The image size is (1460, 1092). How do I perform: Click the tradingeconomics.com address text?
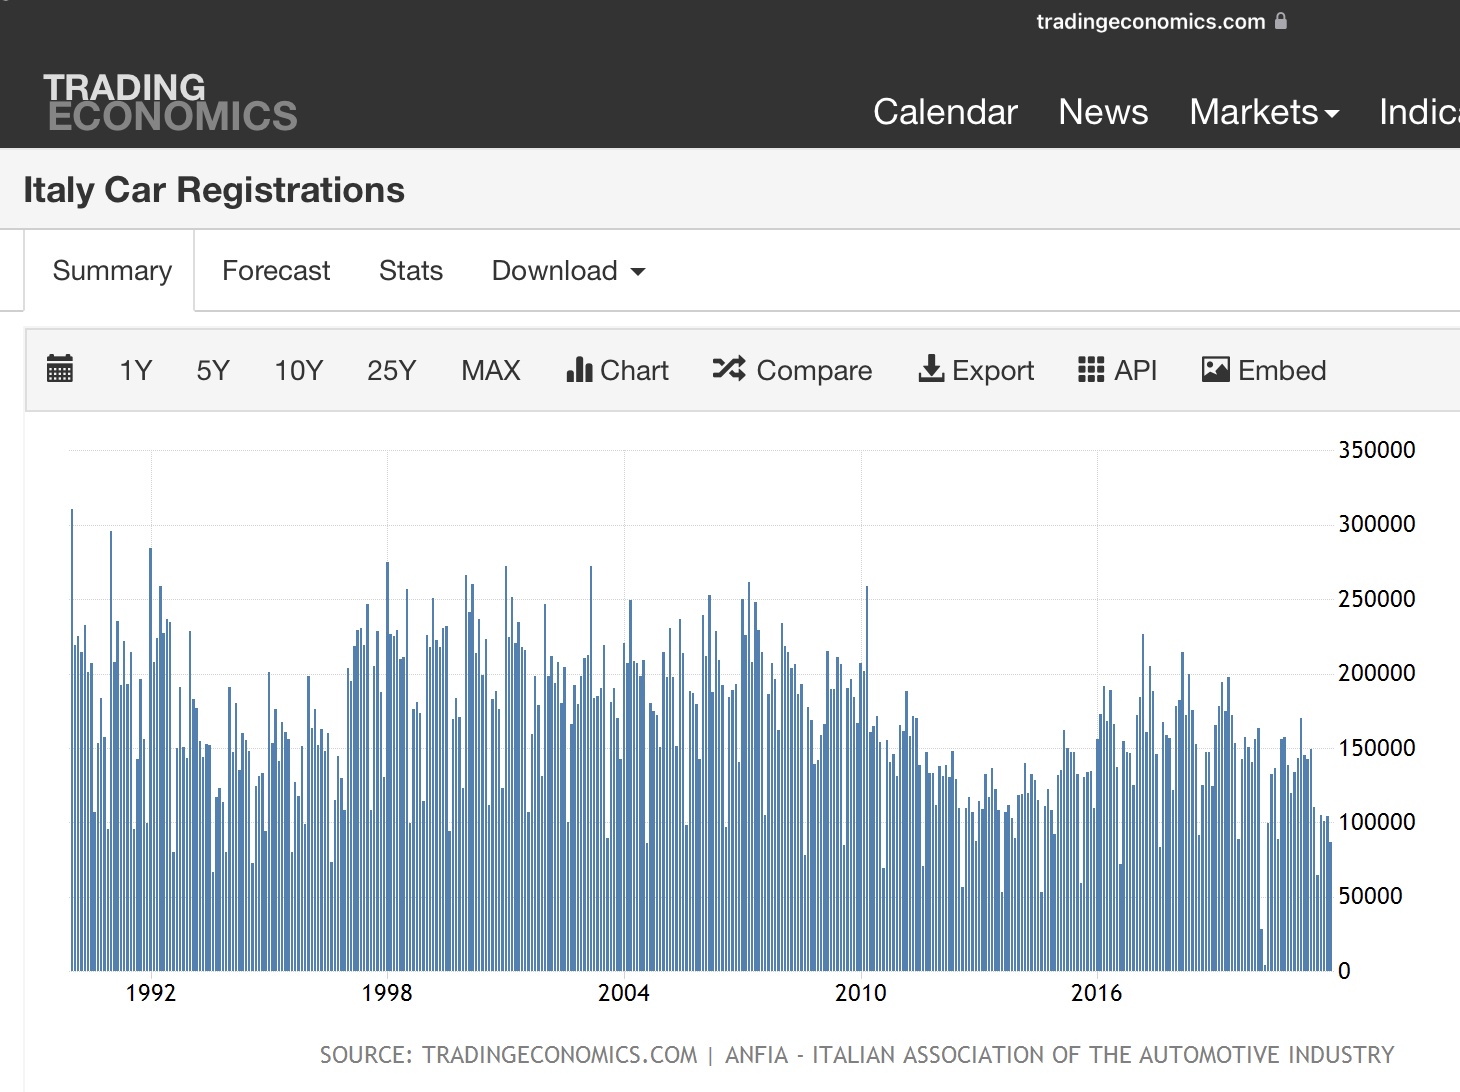coord(1150,21)
